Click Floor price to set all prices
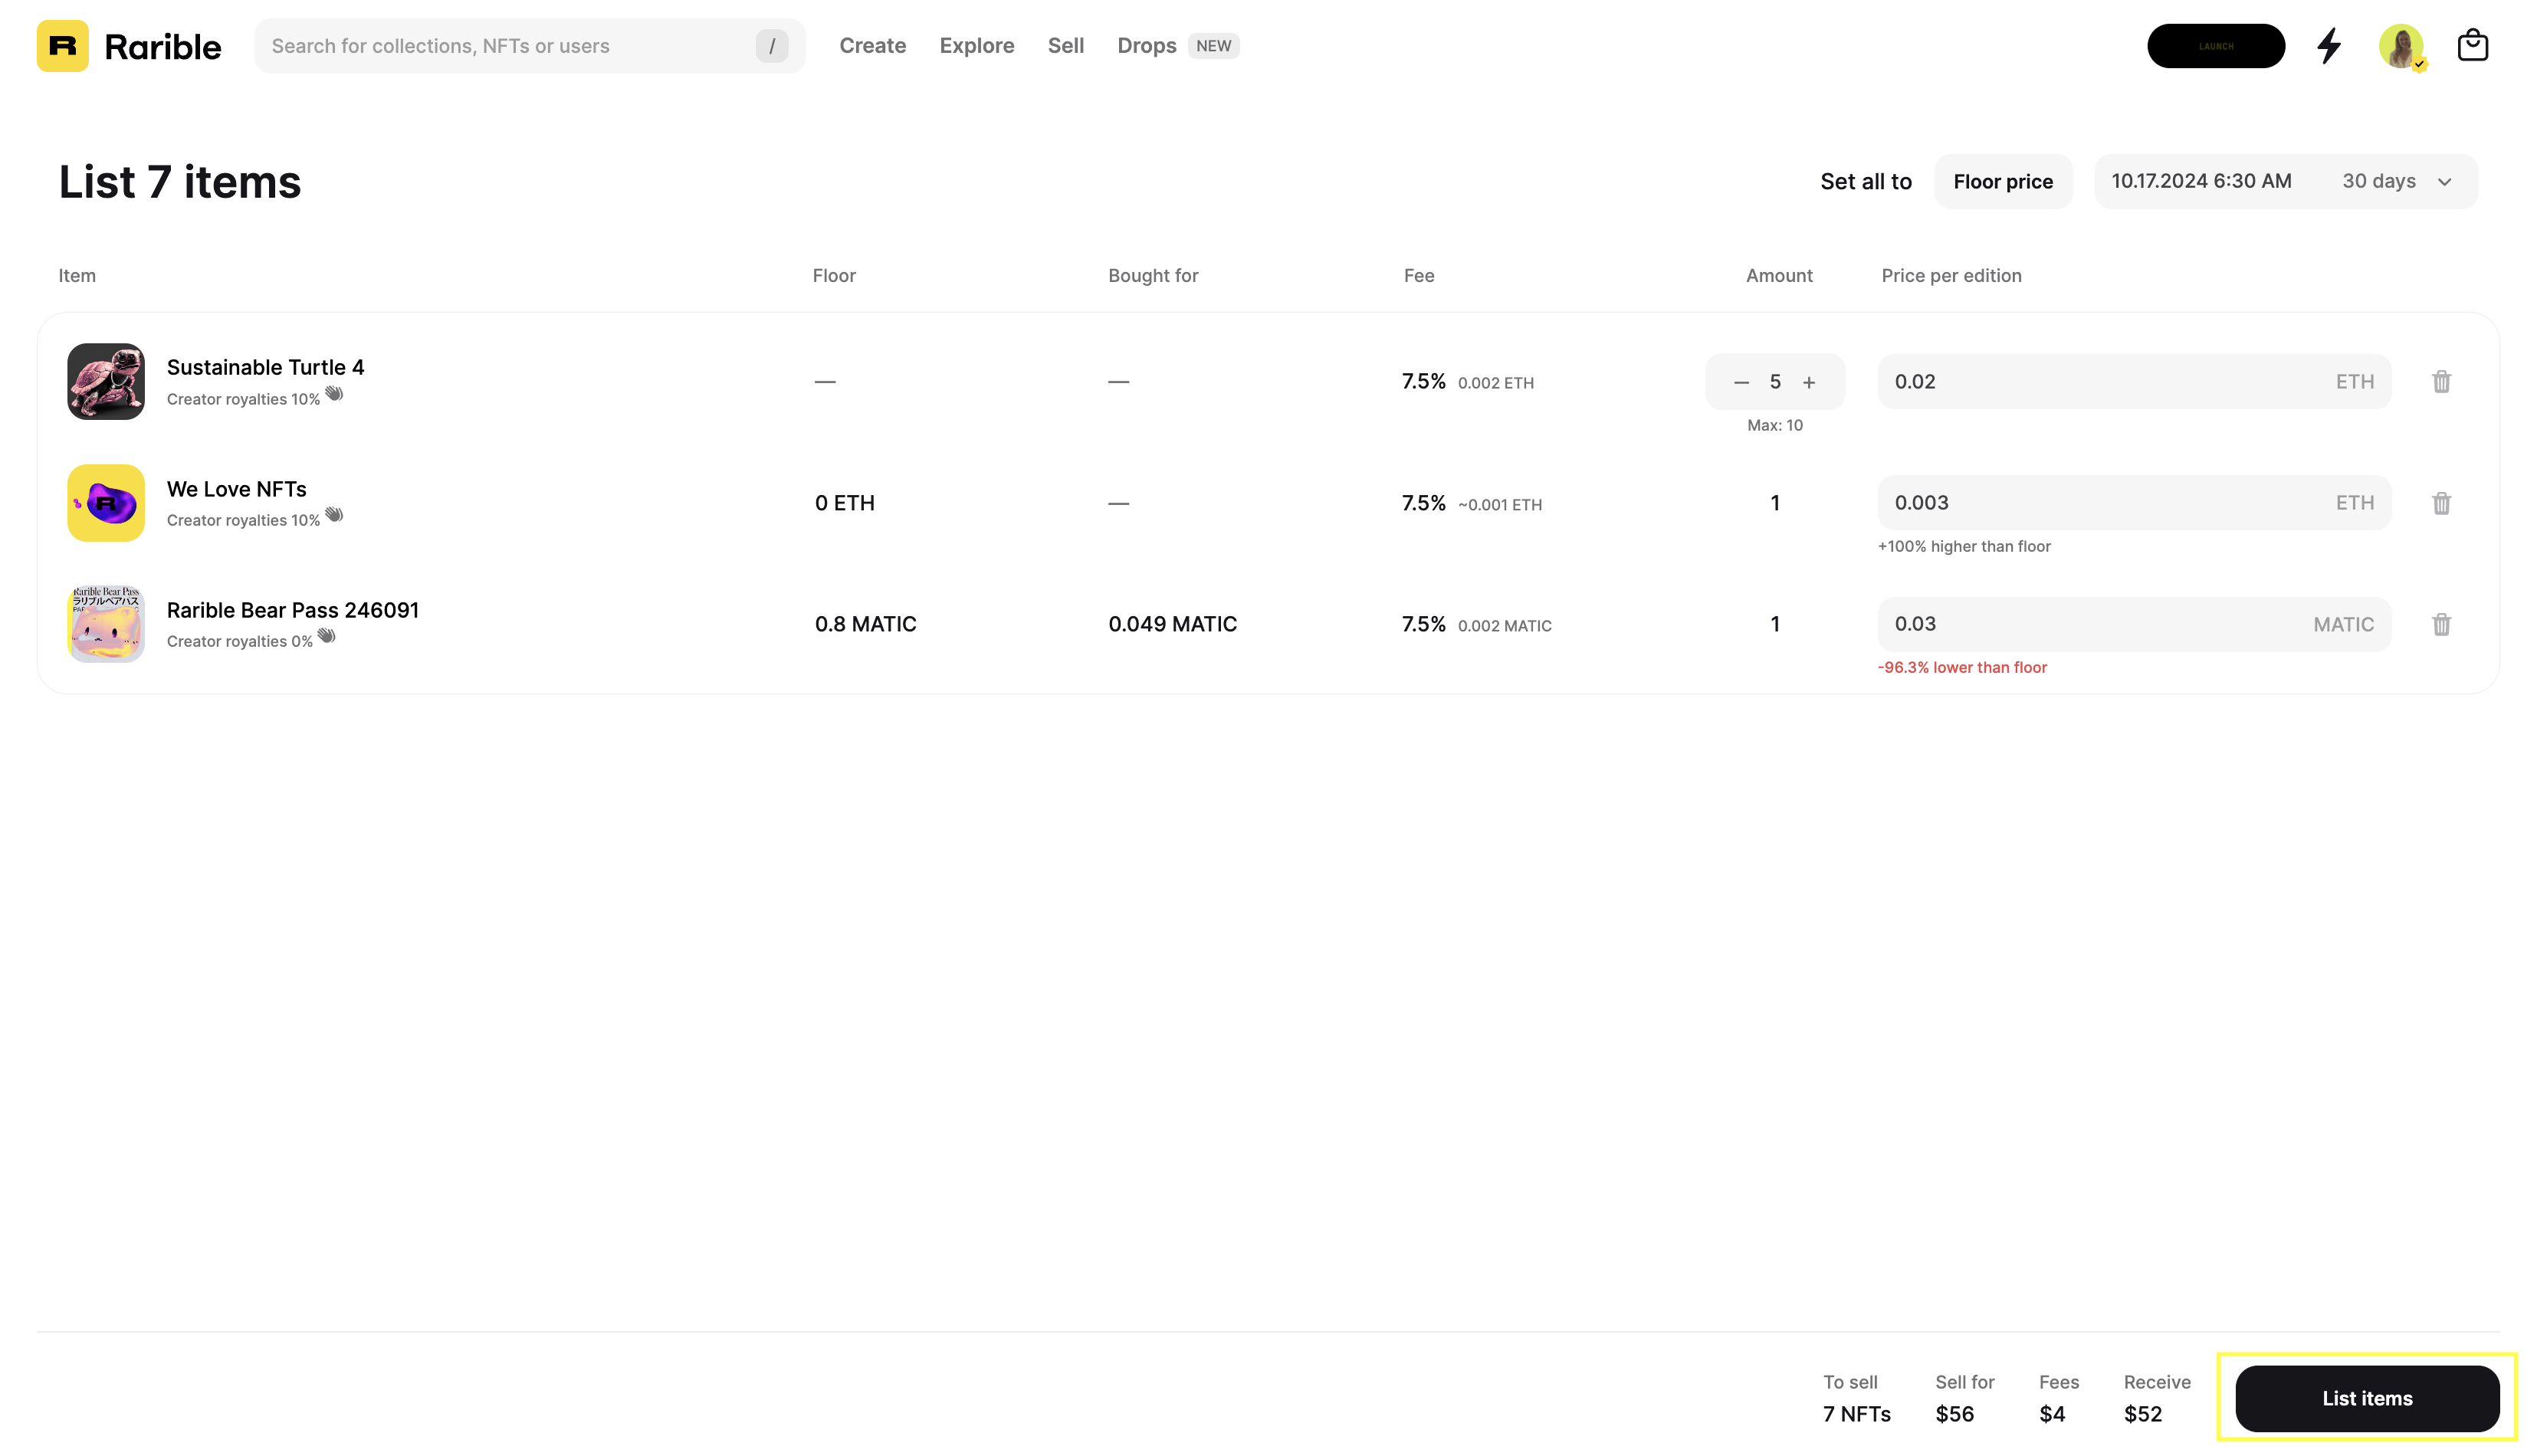Screen dimensions: 2537x1456 coord(2003,181)
